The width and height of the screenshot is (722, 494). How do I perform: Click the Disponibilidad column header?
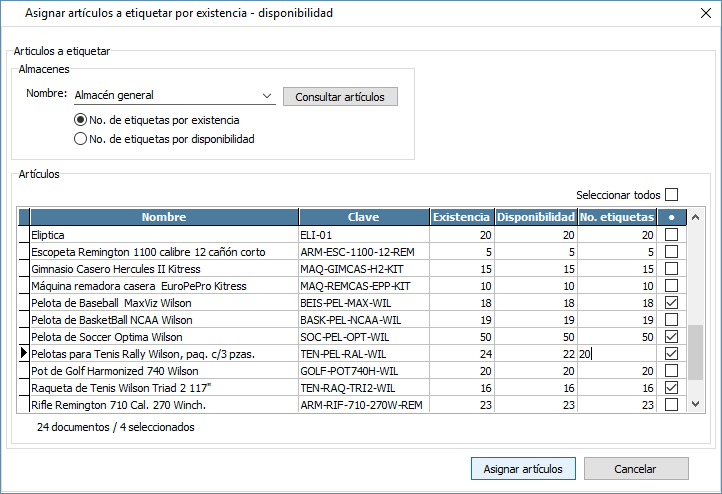(536, 217)
